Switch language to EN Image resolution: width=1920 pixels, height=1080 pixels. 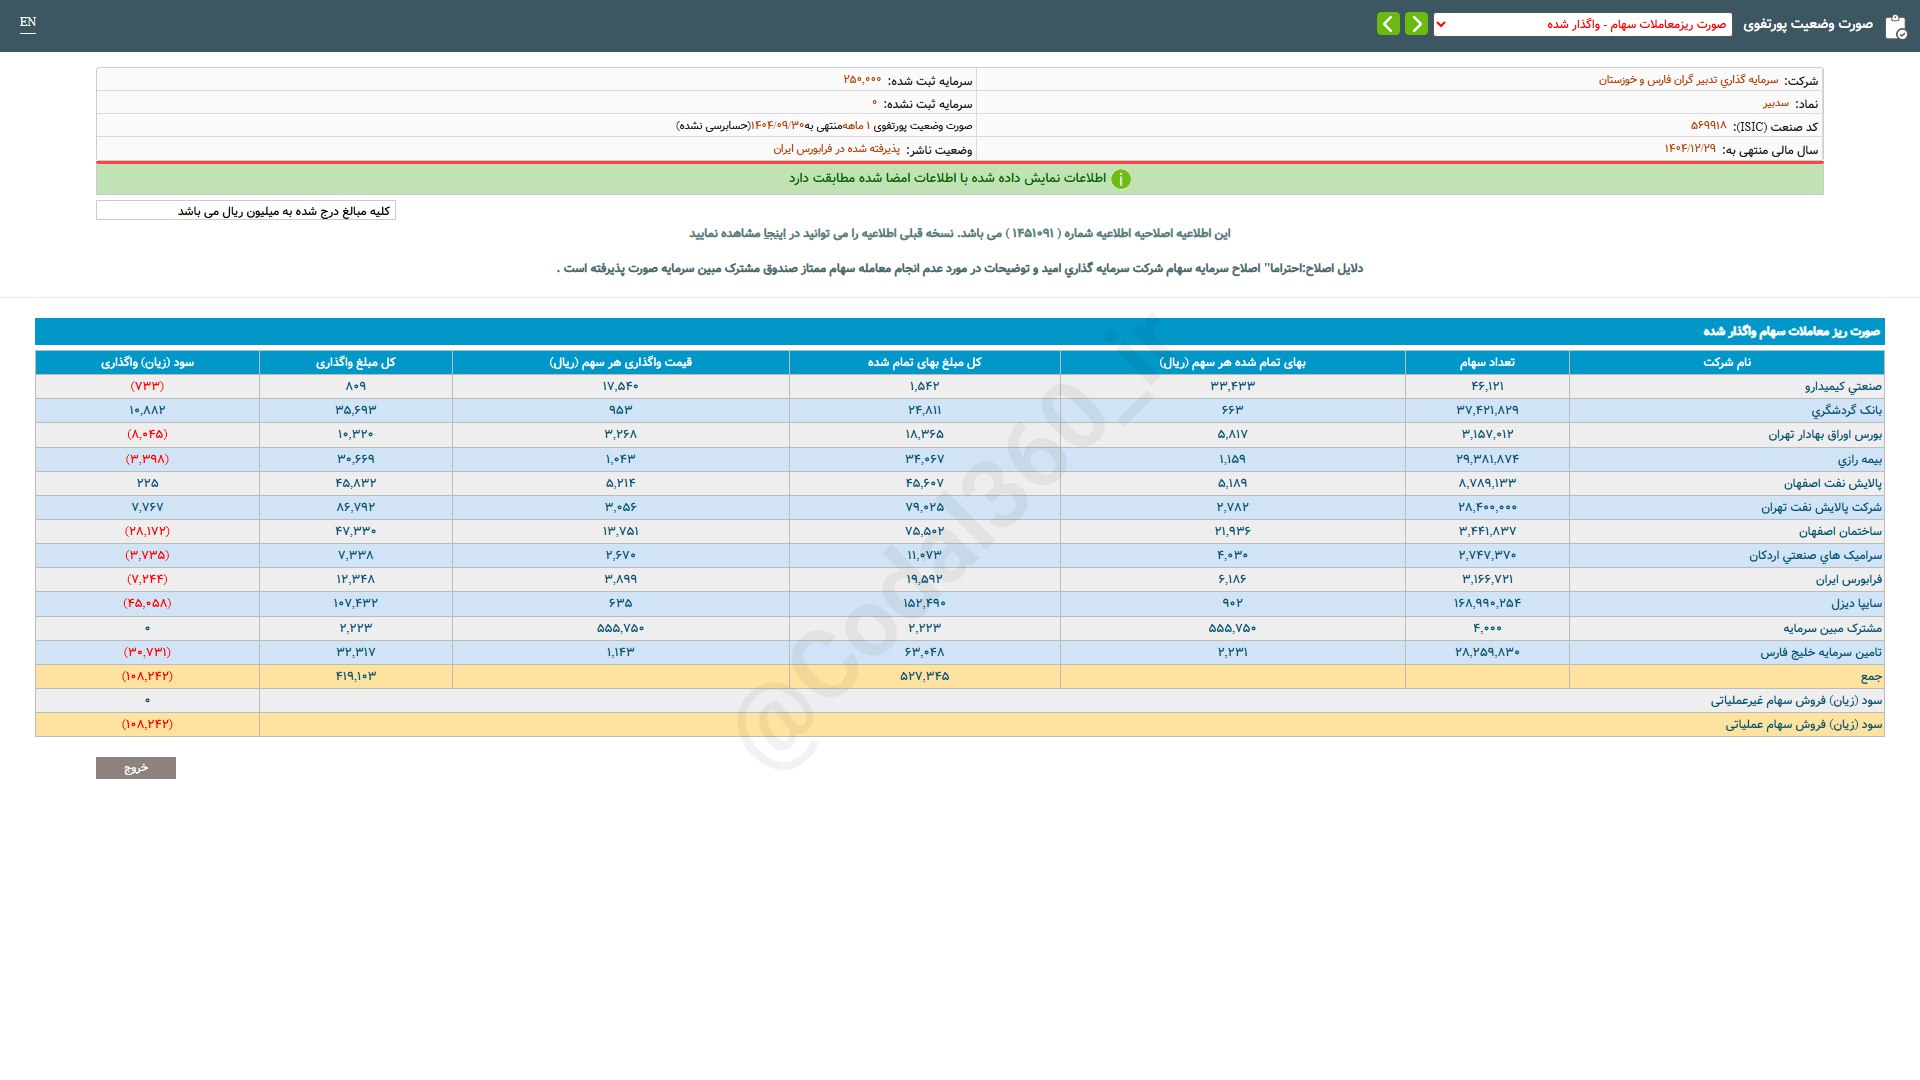click(x=28, y=23)
